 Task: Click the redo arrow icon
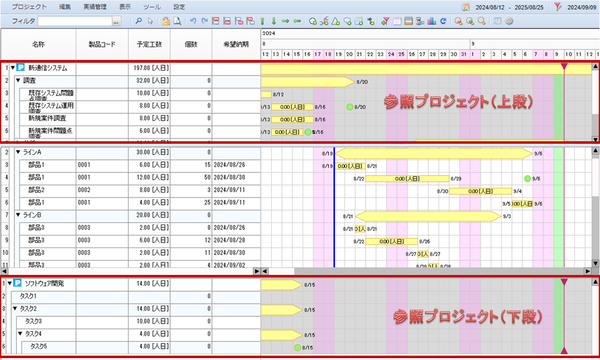204,21
